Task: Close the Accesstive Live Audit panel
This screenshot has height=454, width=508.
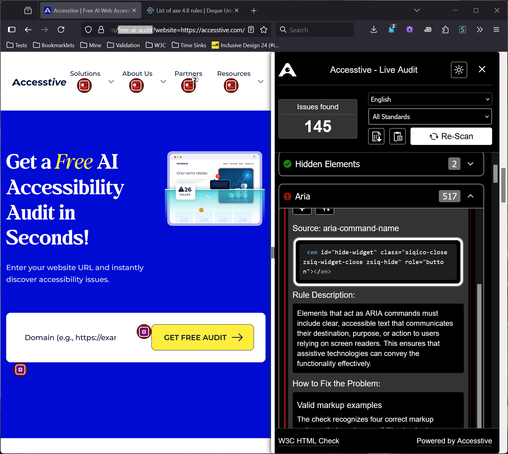Action: coord(482,69)
